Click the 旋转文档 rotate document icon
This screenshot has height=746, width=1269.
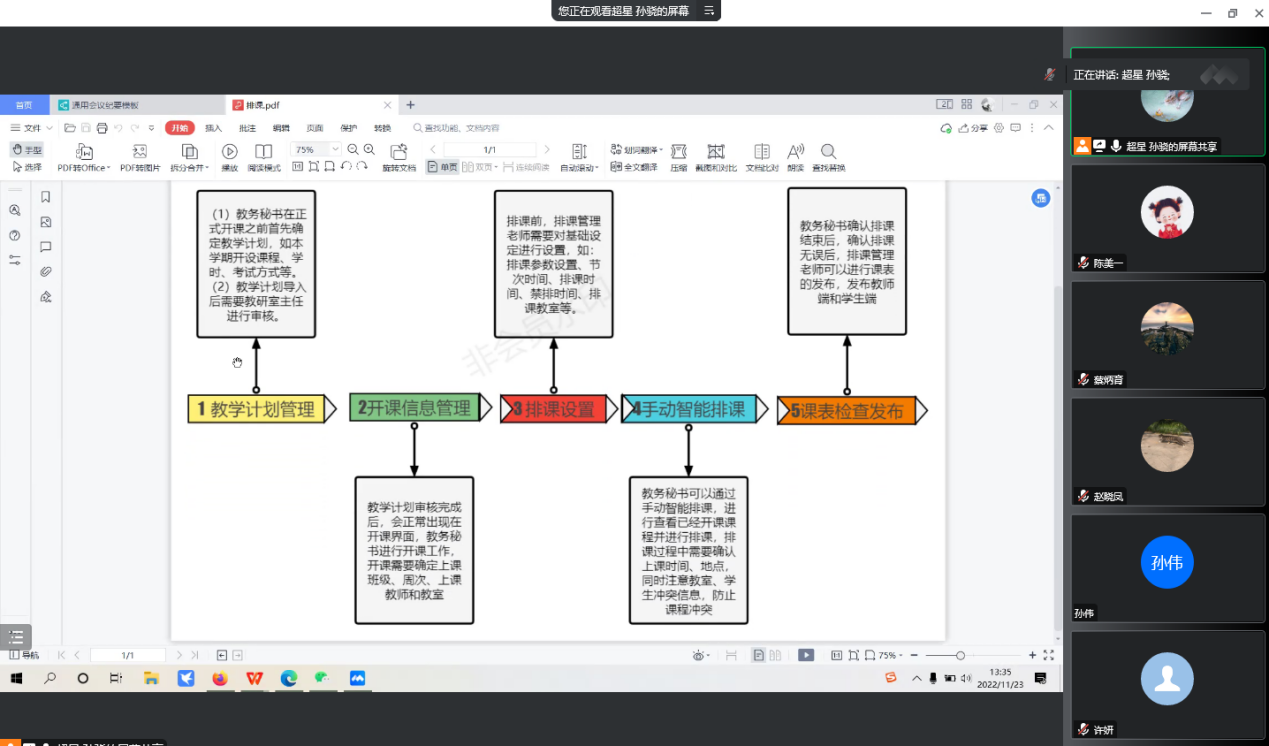click(x=399, y=151)
